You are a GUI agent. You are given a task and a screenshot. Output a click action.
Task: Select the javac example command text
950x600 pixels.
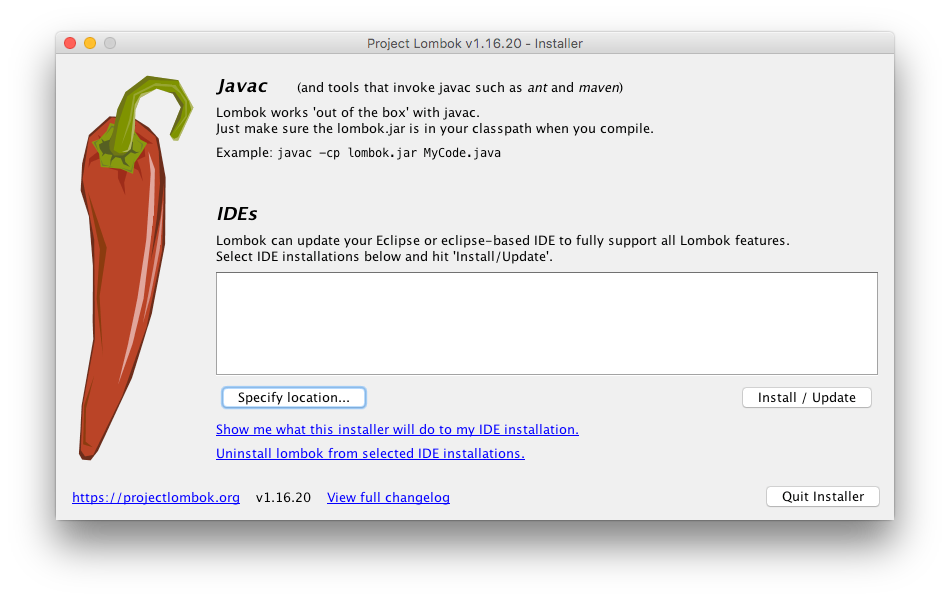click(x=358, y=152)
